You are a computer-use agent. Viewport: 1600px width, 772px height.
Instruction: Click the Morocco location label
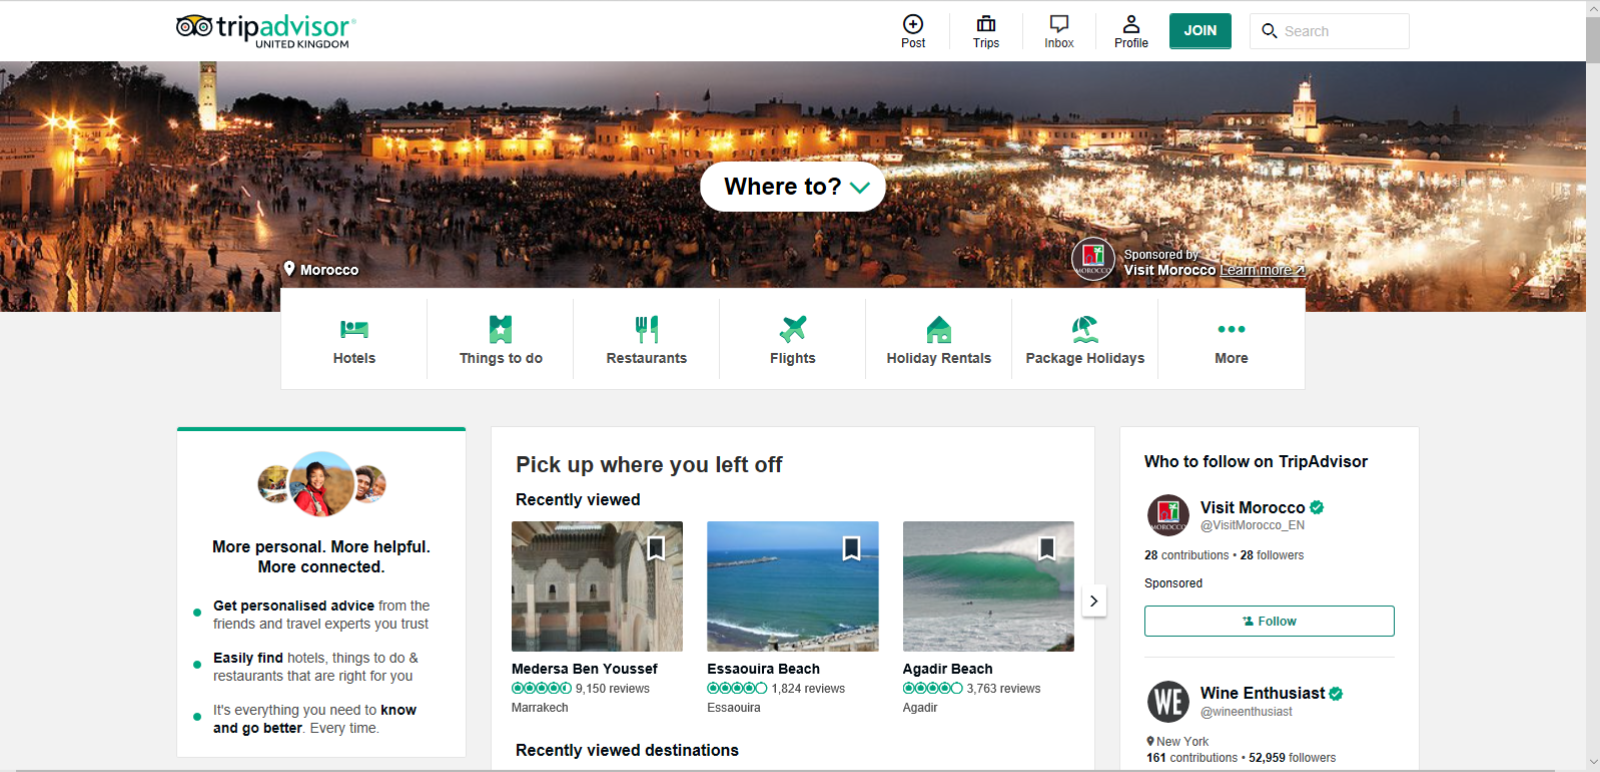coord(329,270)
